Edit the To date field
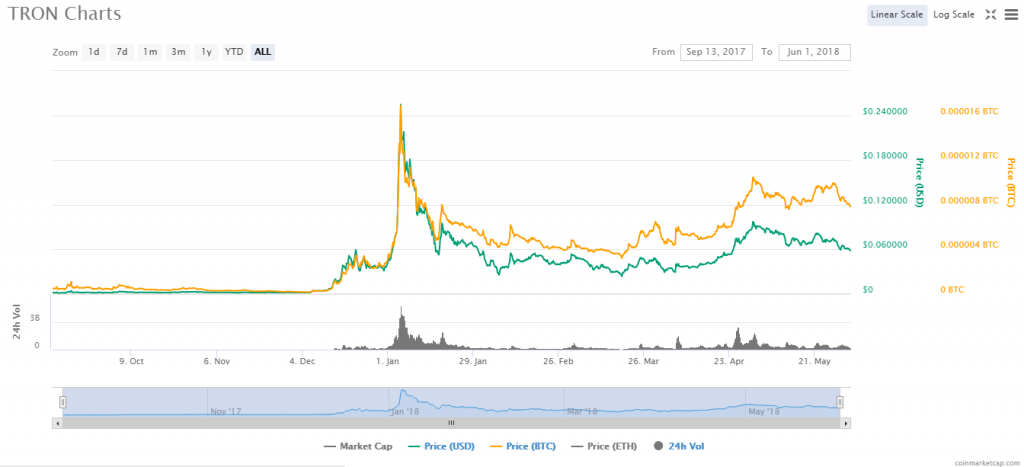The height and width of the screenshot is (467, 1024). pyautogui.click(x=814, y=52)
